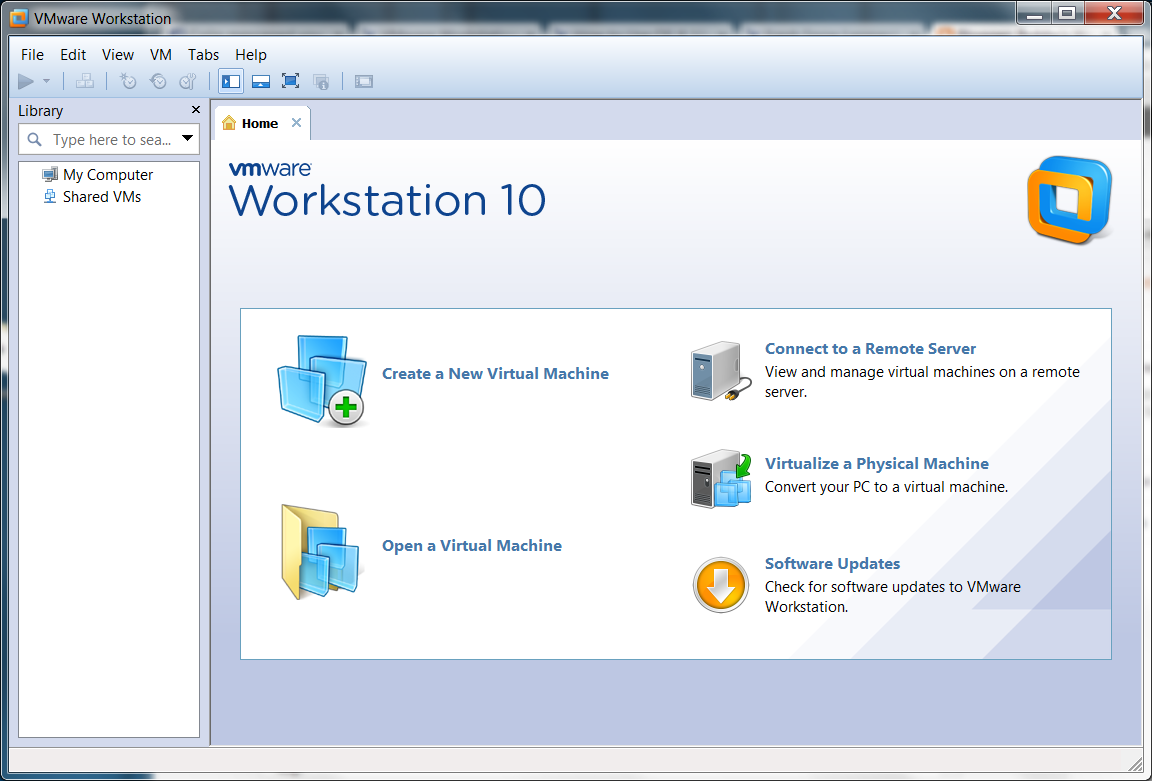
Task: Click the My Computer monitor icon
Action: click(x=50, y=175)
